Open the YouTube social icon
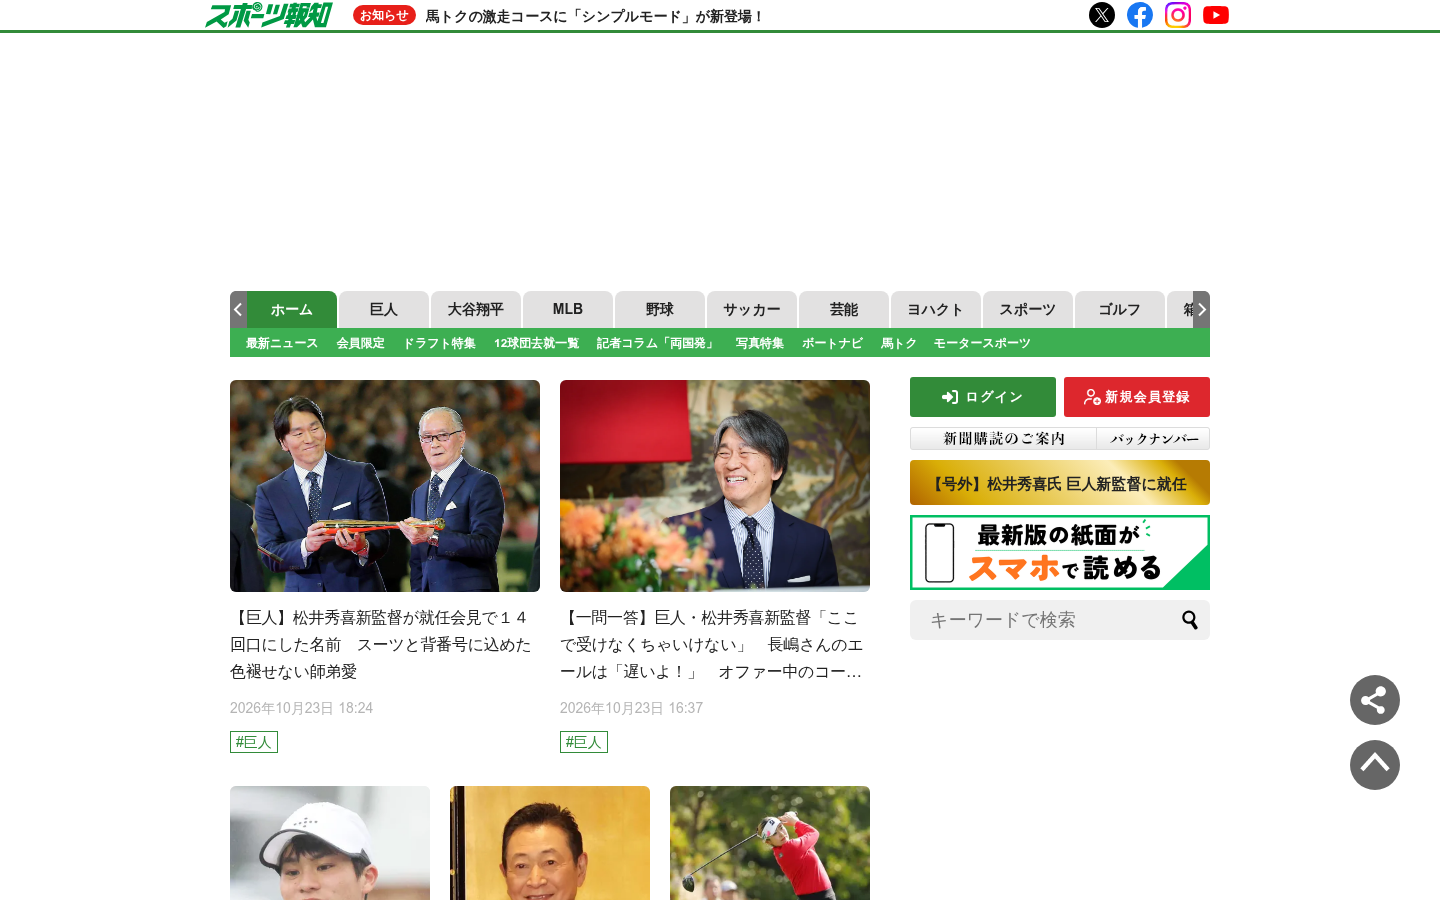The width and height of the screenshot is (1440, 900). pyautogui.click(x=1216, y=15)
